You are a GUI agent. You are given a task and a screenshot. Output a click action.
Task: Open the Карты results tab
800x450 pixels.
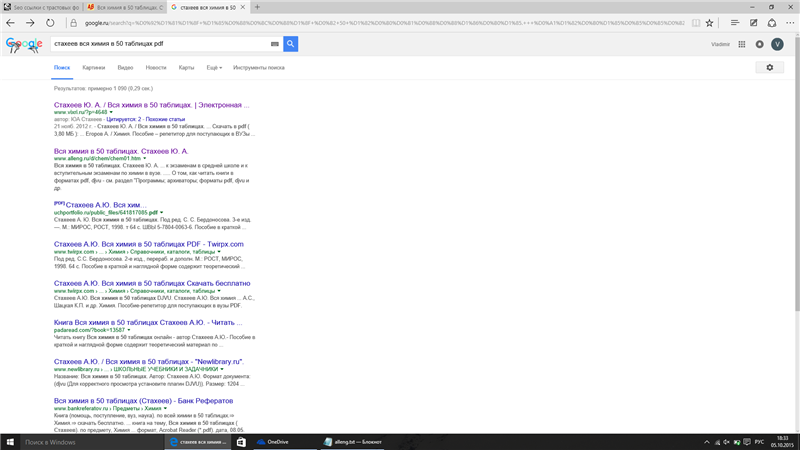pyautogui.click(x=186, y=67)
